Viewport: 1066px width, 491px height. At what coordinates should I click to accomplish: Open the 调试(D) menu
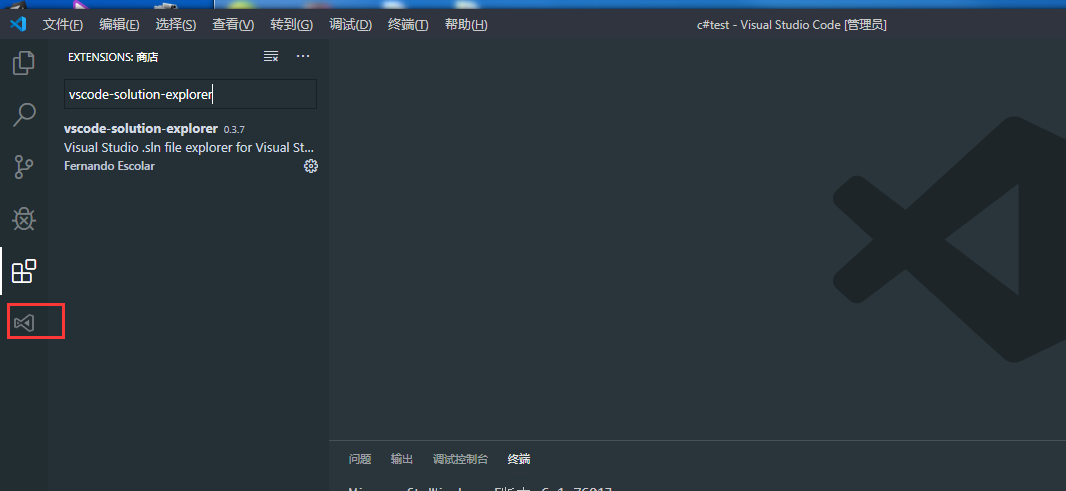pos(351,24)
